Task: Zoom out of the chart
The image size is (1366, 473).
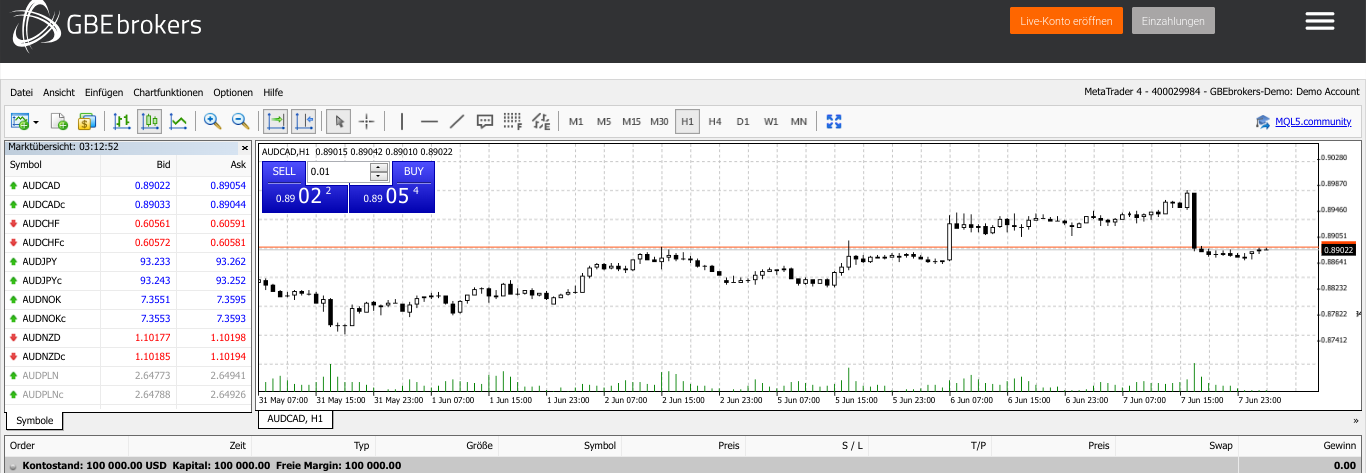Action: pos(240,121)
